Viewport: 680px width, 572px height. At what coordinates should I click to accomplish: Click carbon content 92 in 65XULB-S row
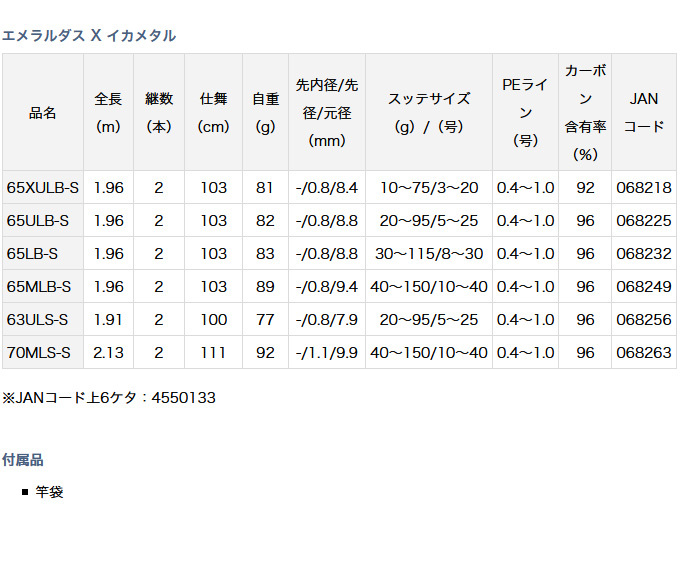point(585,188)
